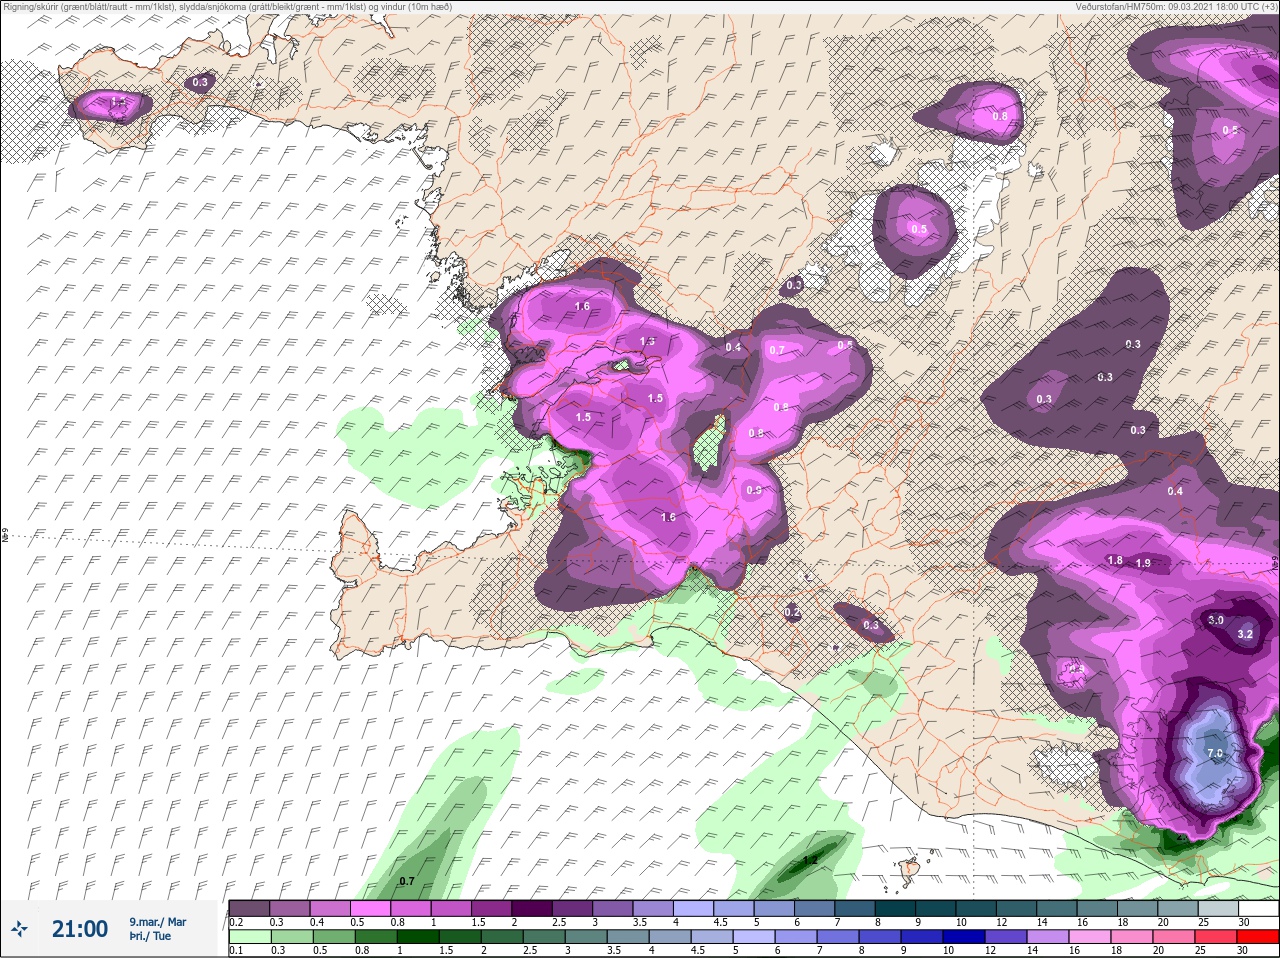Viewport: 1280px width, 958px height.
Task: Pick the 0.8 pink swatch in the snow legend
Action: pos(412,908)
